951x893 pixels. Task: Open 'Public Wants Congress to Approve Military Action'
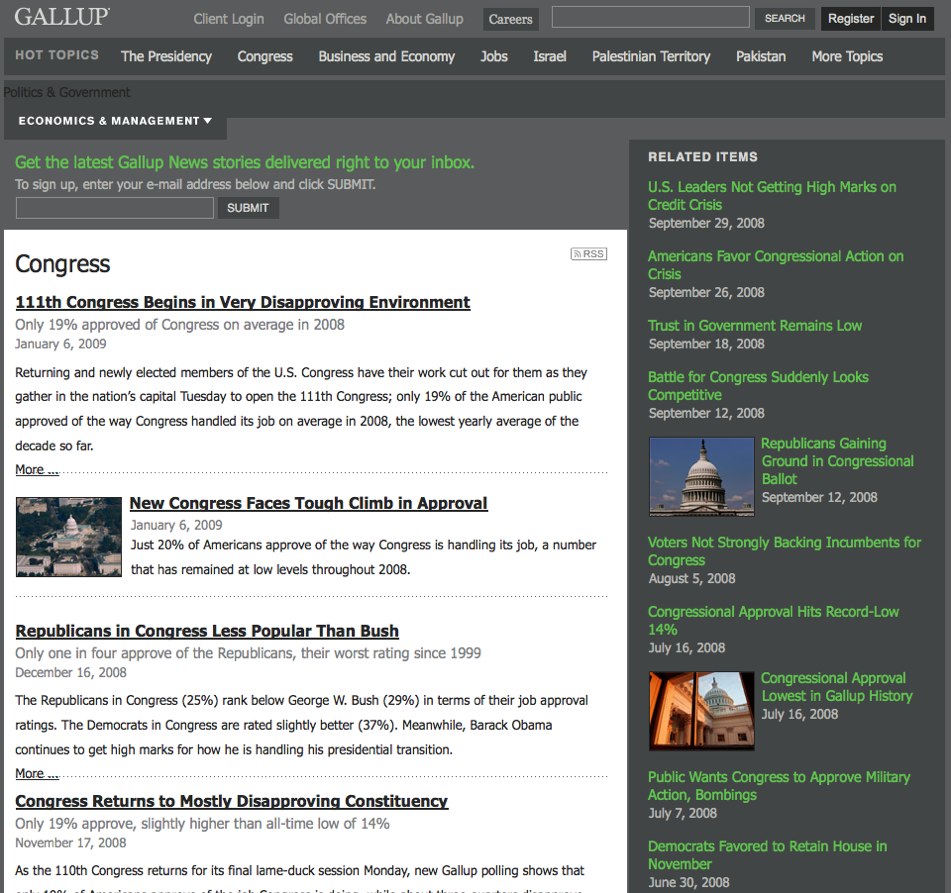click(x=779, y=786)
